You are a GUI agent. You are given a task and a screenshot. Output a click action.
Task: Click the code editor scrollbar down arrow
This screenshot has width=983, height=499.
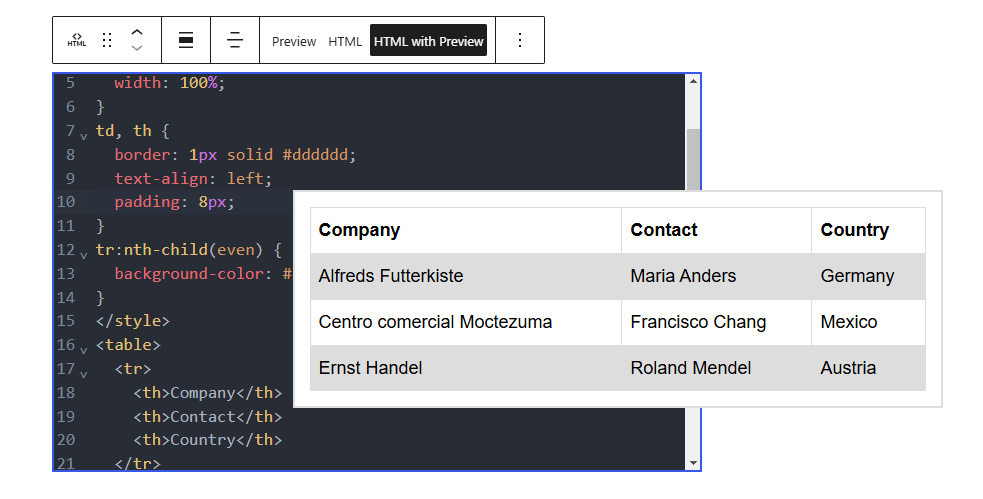(693, 462)
